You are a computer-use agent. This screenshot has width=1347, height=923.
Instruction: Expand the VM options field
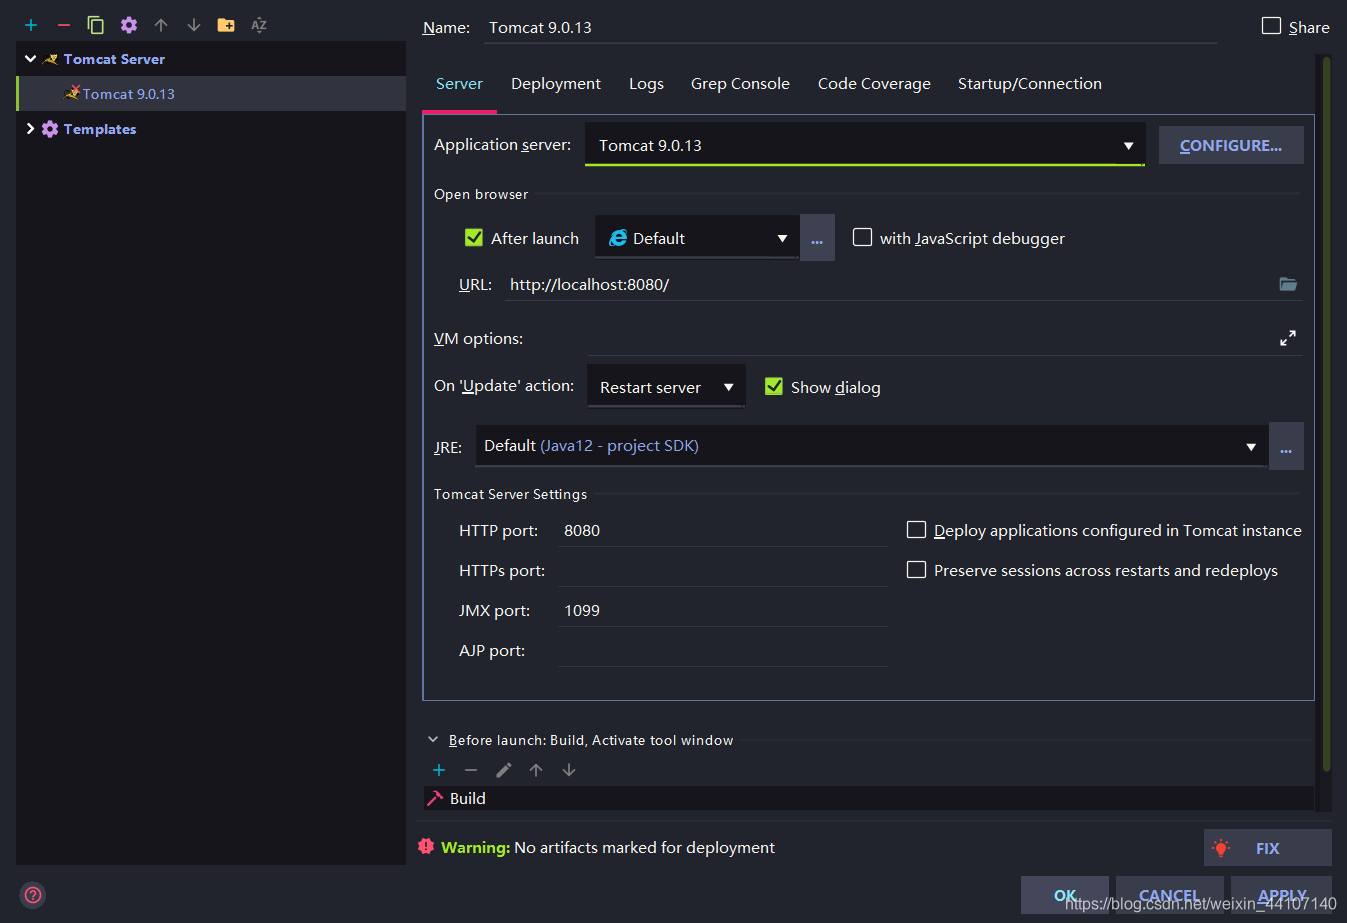click(x=1288, y=338)
